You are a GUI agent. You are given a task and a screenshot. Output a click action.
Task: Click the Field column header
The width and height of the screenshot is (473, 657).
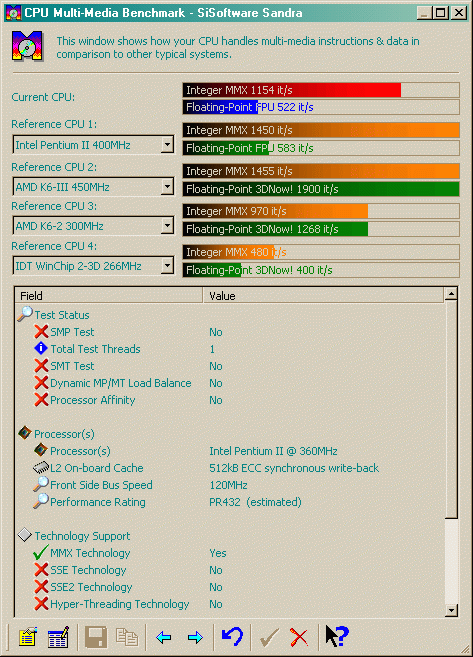pos(109,295)
